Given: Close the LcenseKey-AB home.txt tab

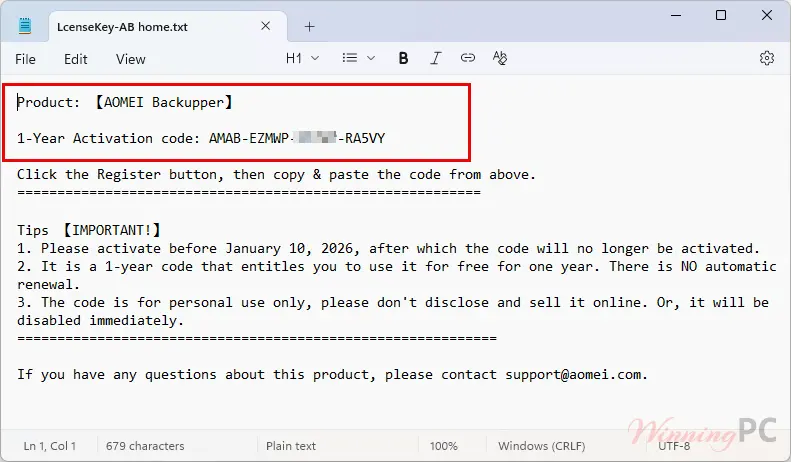Looking at the screenshot, I should coord(265,26).
